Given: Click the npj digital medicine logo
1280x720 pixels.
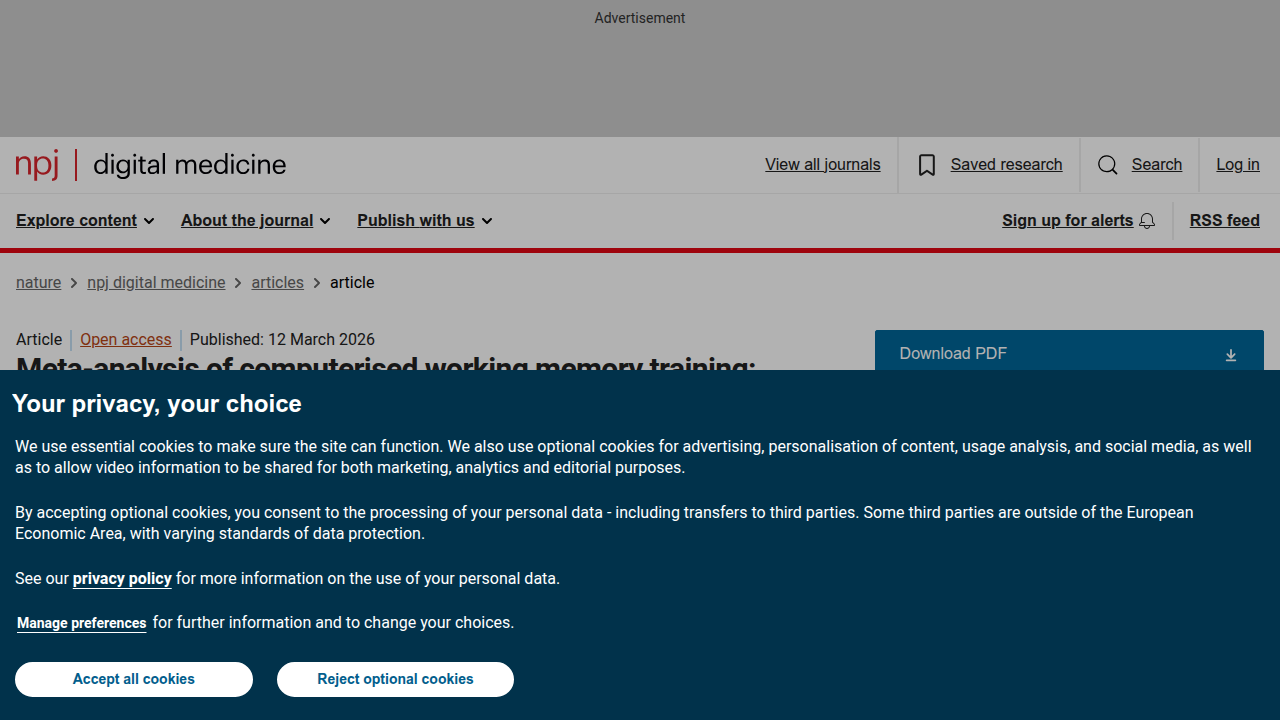Looking at the screenshot, I should (151, 165).
